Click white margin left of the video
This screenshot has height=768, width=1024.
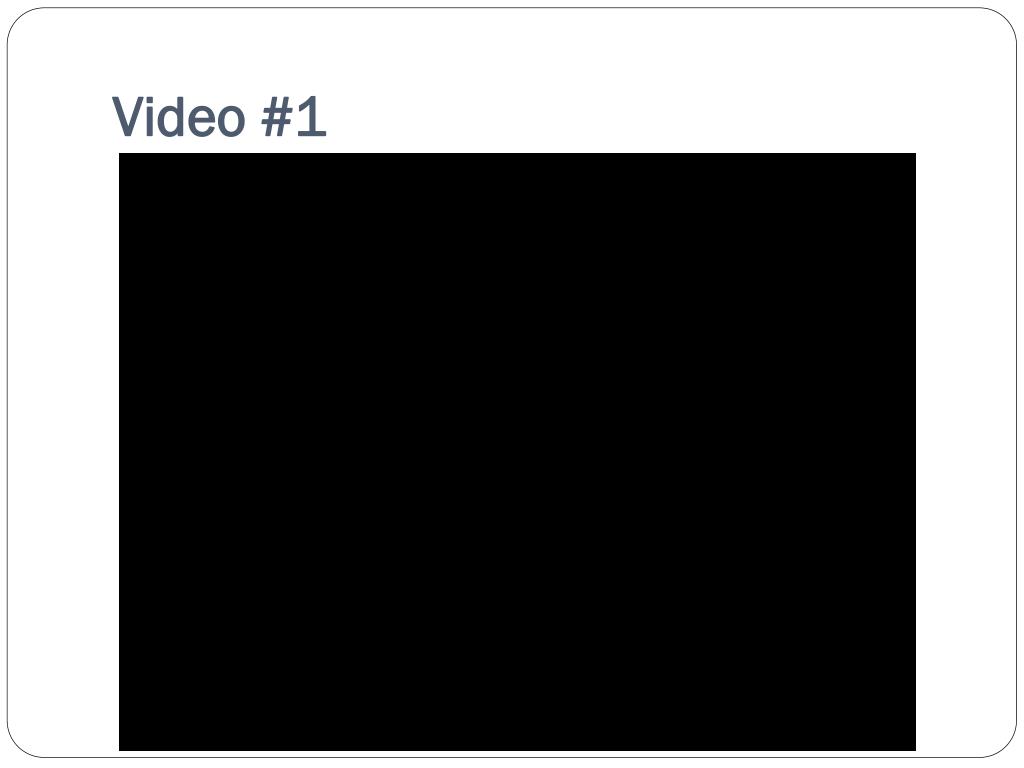(63, 452)
